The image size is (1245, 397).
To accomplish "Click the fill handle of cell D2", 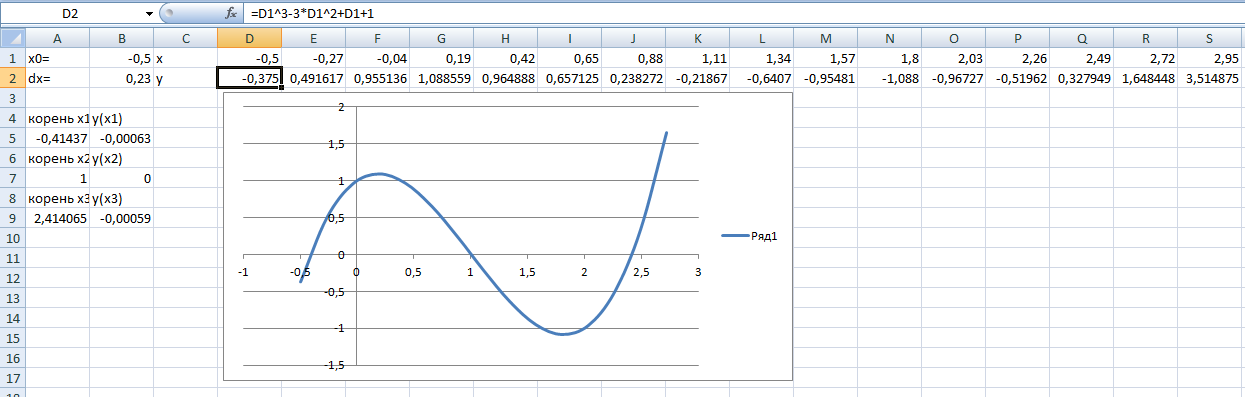I will [281, 88].
